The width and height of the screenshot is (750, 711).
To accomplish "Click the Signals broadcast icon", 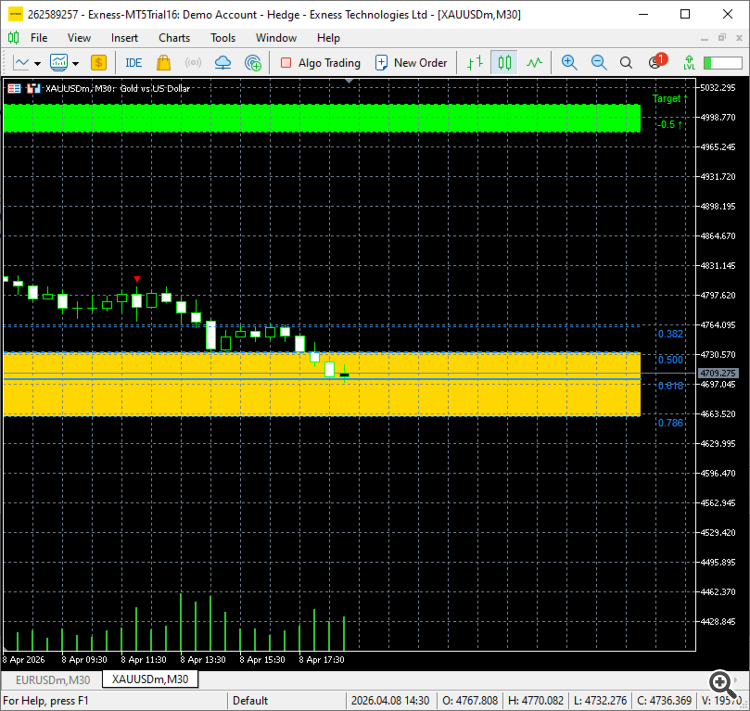I will [x=193, y=63].
